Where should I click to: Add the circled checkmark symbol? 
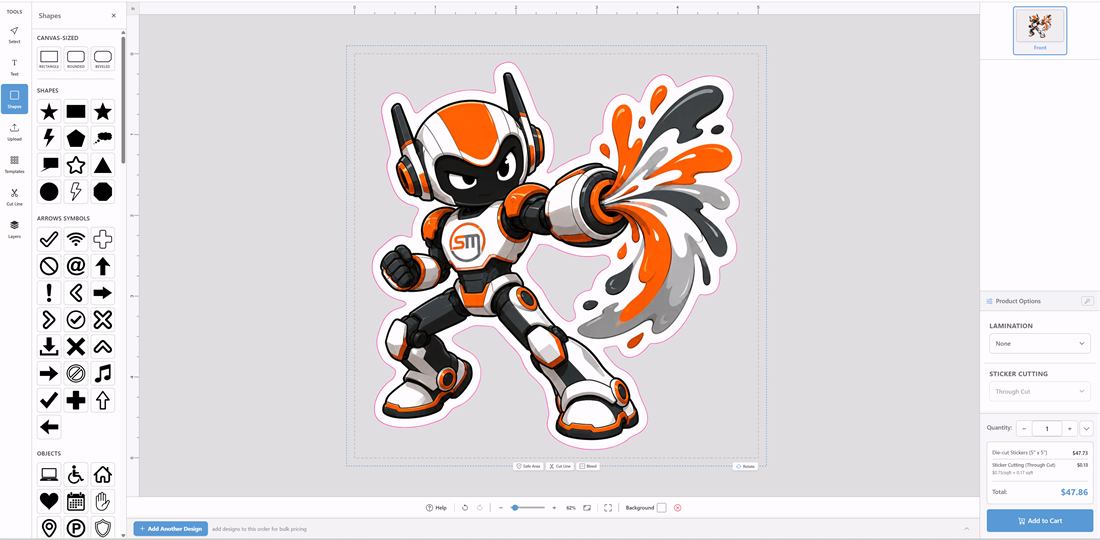76,319
